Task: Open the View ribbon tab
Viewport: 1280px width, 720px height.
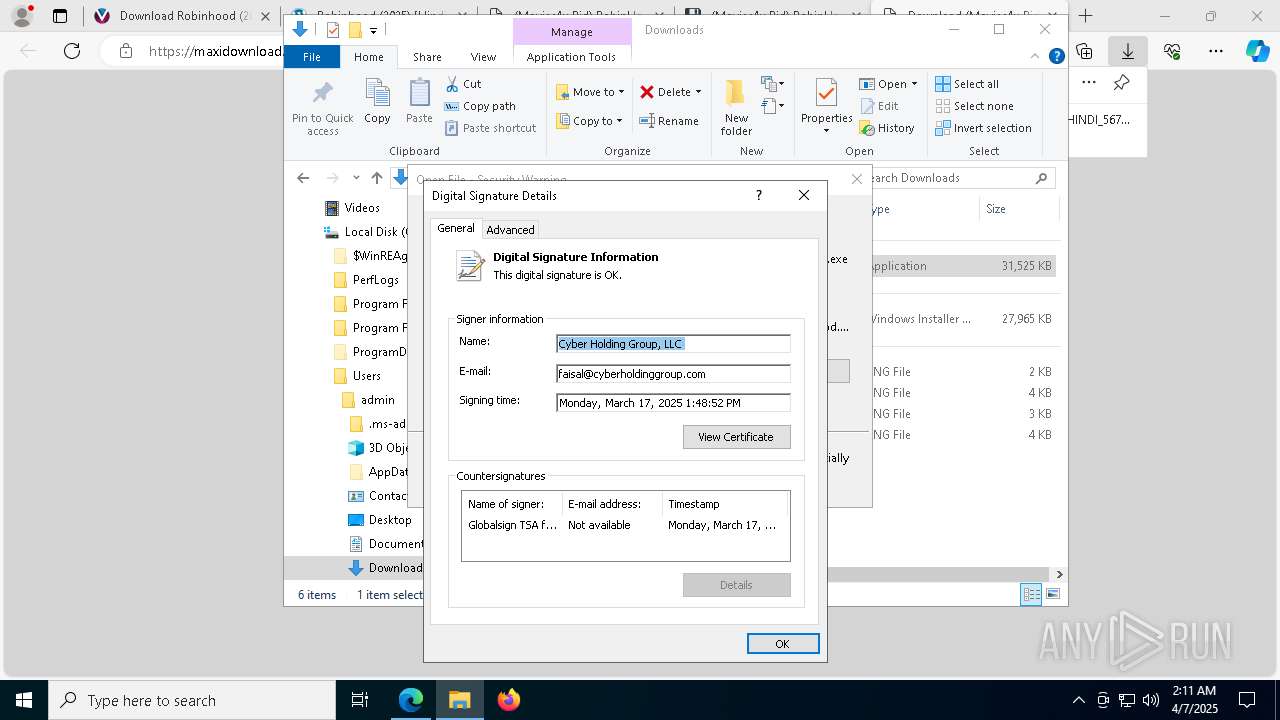Action: coord(483,57)
